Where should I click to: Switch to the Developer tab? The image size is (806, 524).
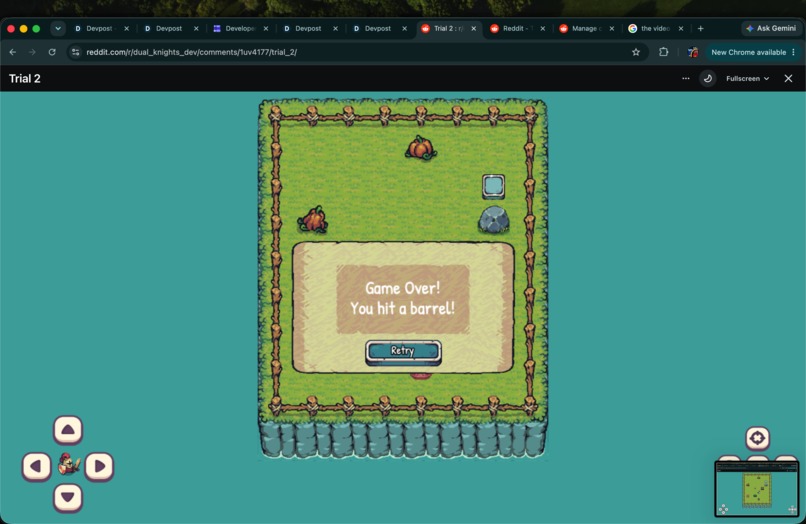tap(241, 28)
